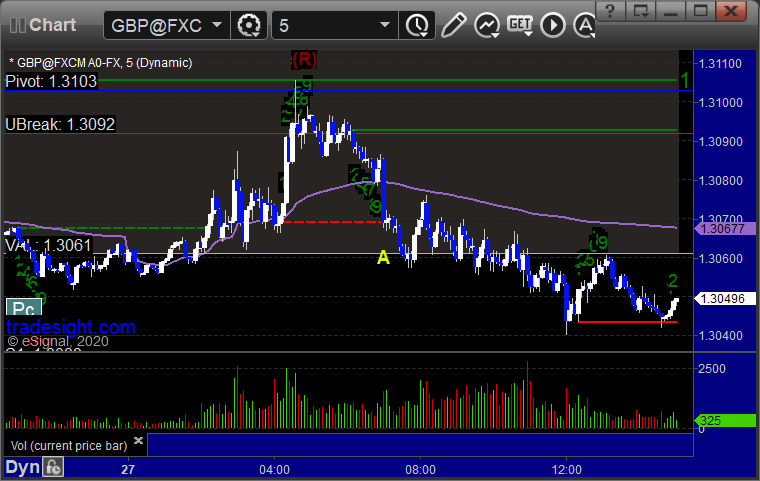Click the 2500 volume scale label

712,369
